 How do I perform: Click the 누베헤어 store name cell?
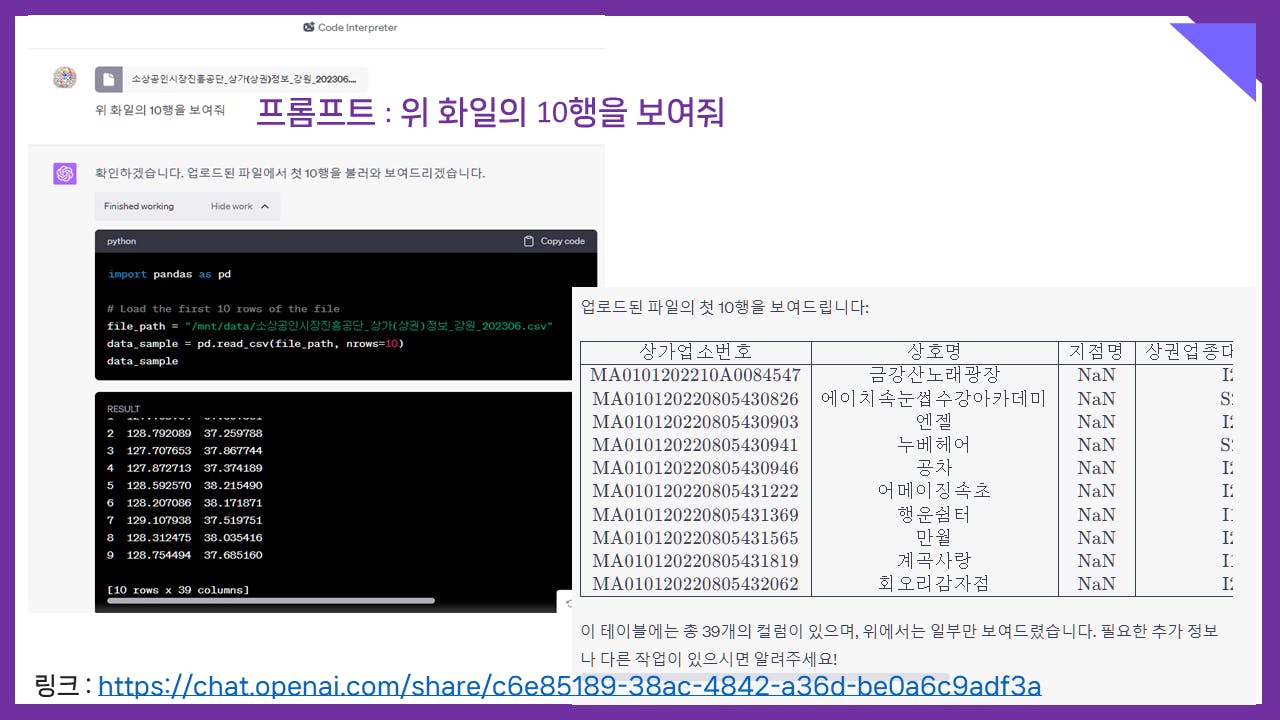(934, 445)
